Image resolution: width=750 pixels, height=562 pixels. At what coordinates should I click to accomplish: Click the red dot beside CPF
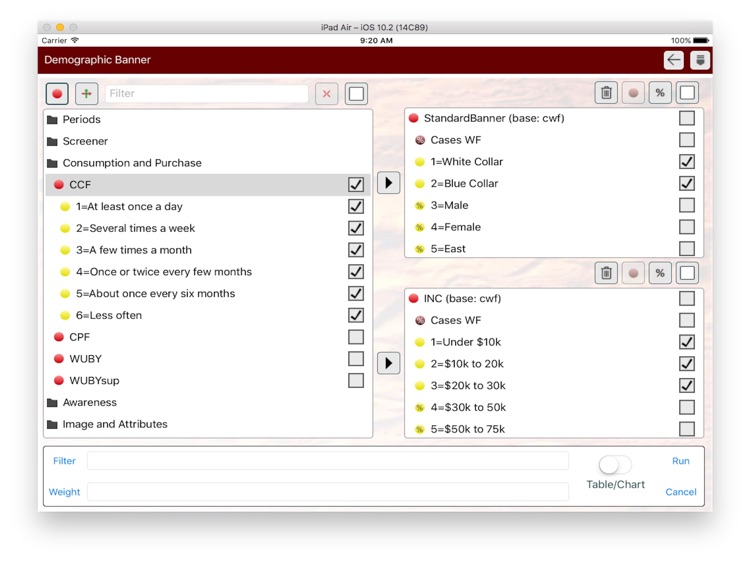[59, 337]
